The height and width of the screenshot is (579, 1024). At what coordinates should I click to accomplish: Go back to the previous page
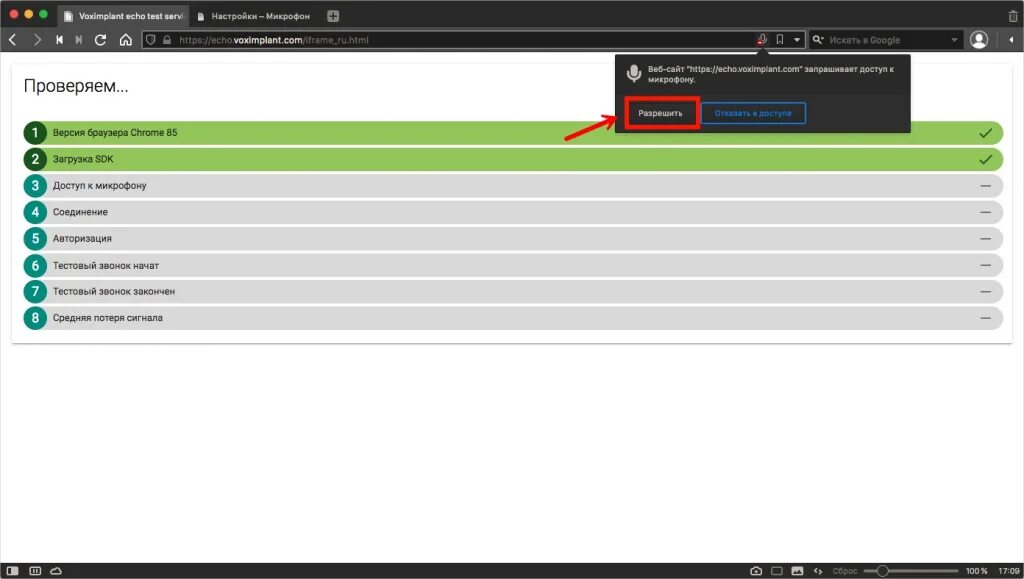(12, 40)
